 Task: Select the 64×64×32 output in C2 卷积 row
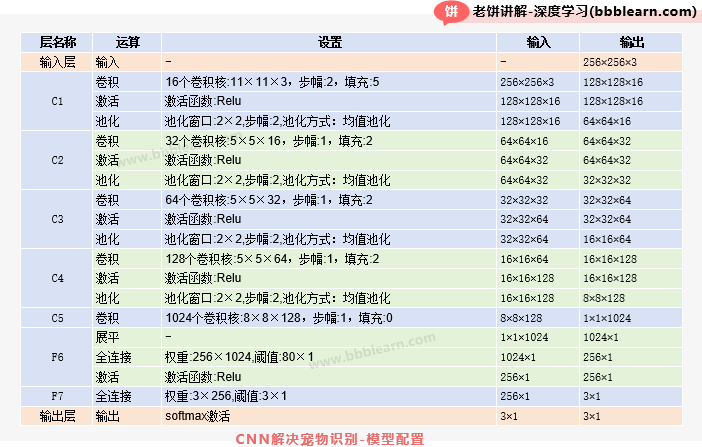click(x=631, y=141)
